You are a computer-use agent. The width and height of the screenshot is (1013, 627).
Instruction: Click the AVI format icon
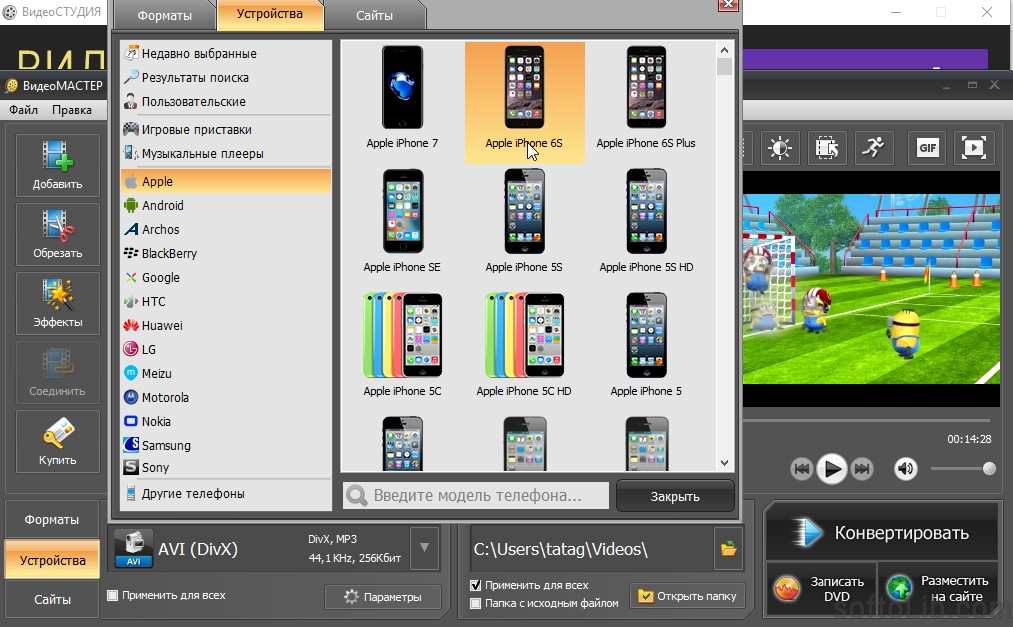[134, 549]
